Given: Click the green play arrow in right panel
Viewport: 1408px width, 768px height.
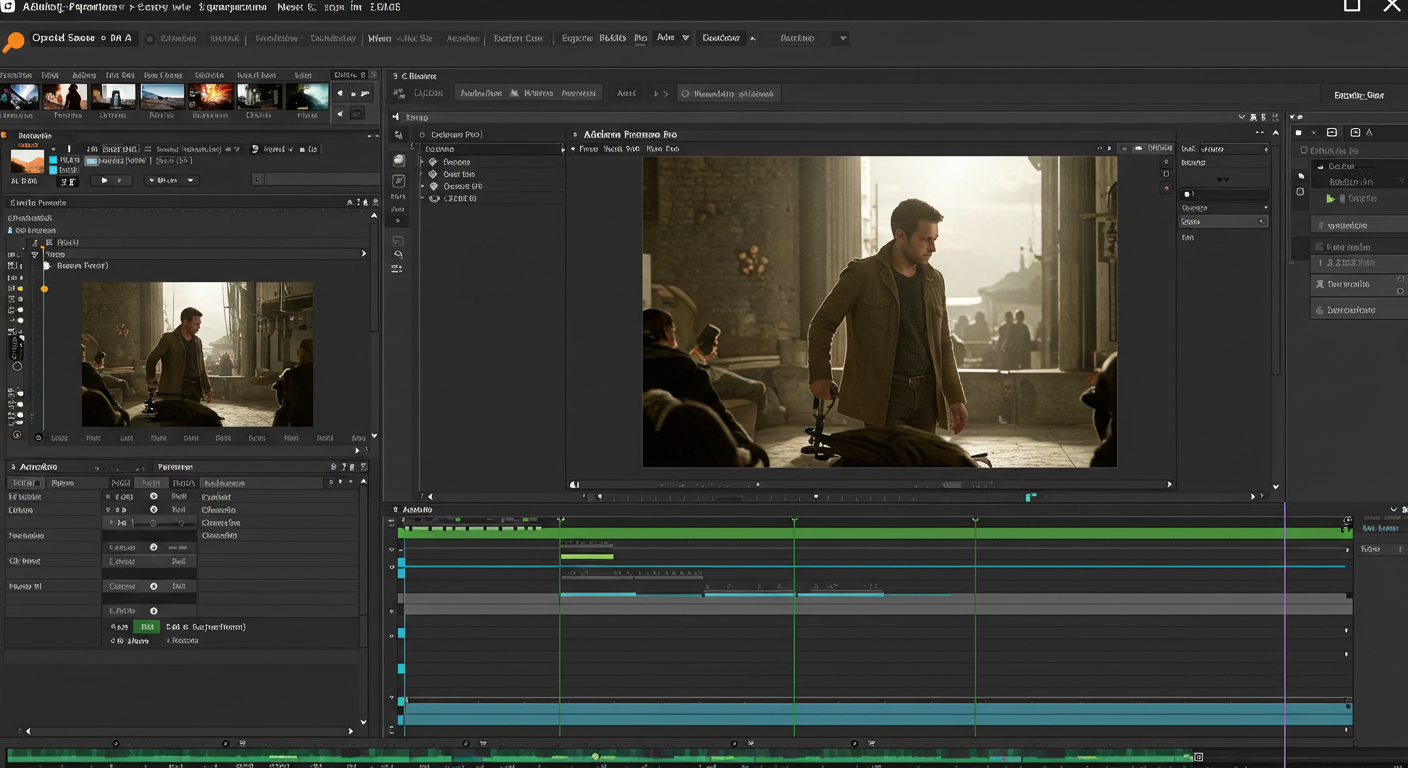Looking at the screenshot, I should 1330,199.
